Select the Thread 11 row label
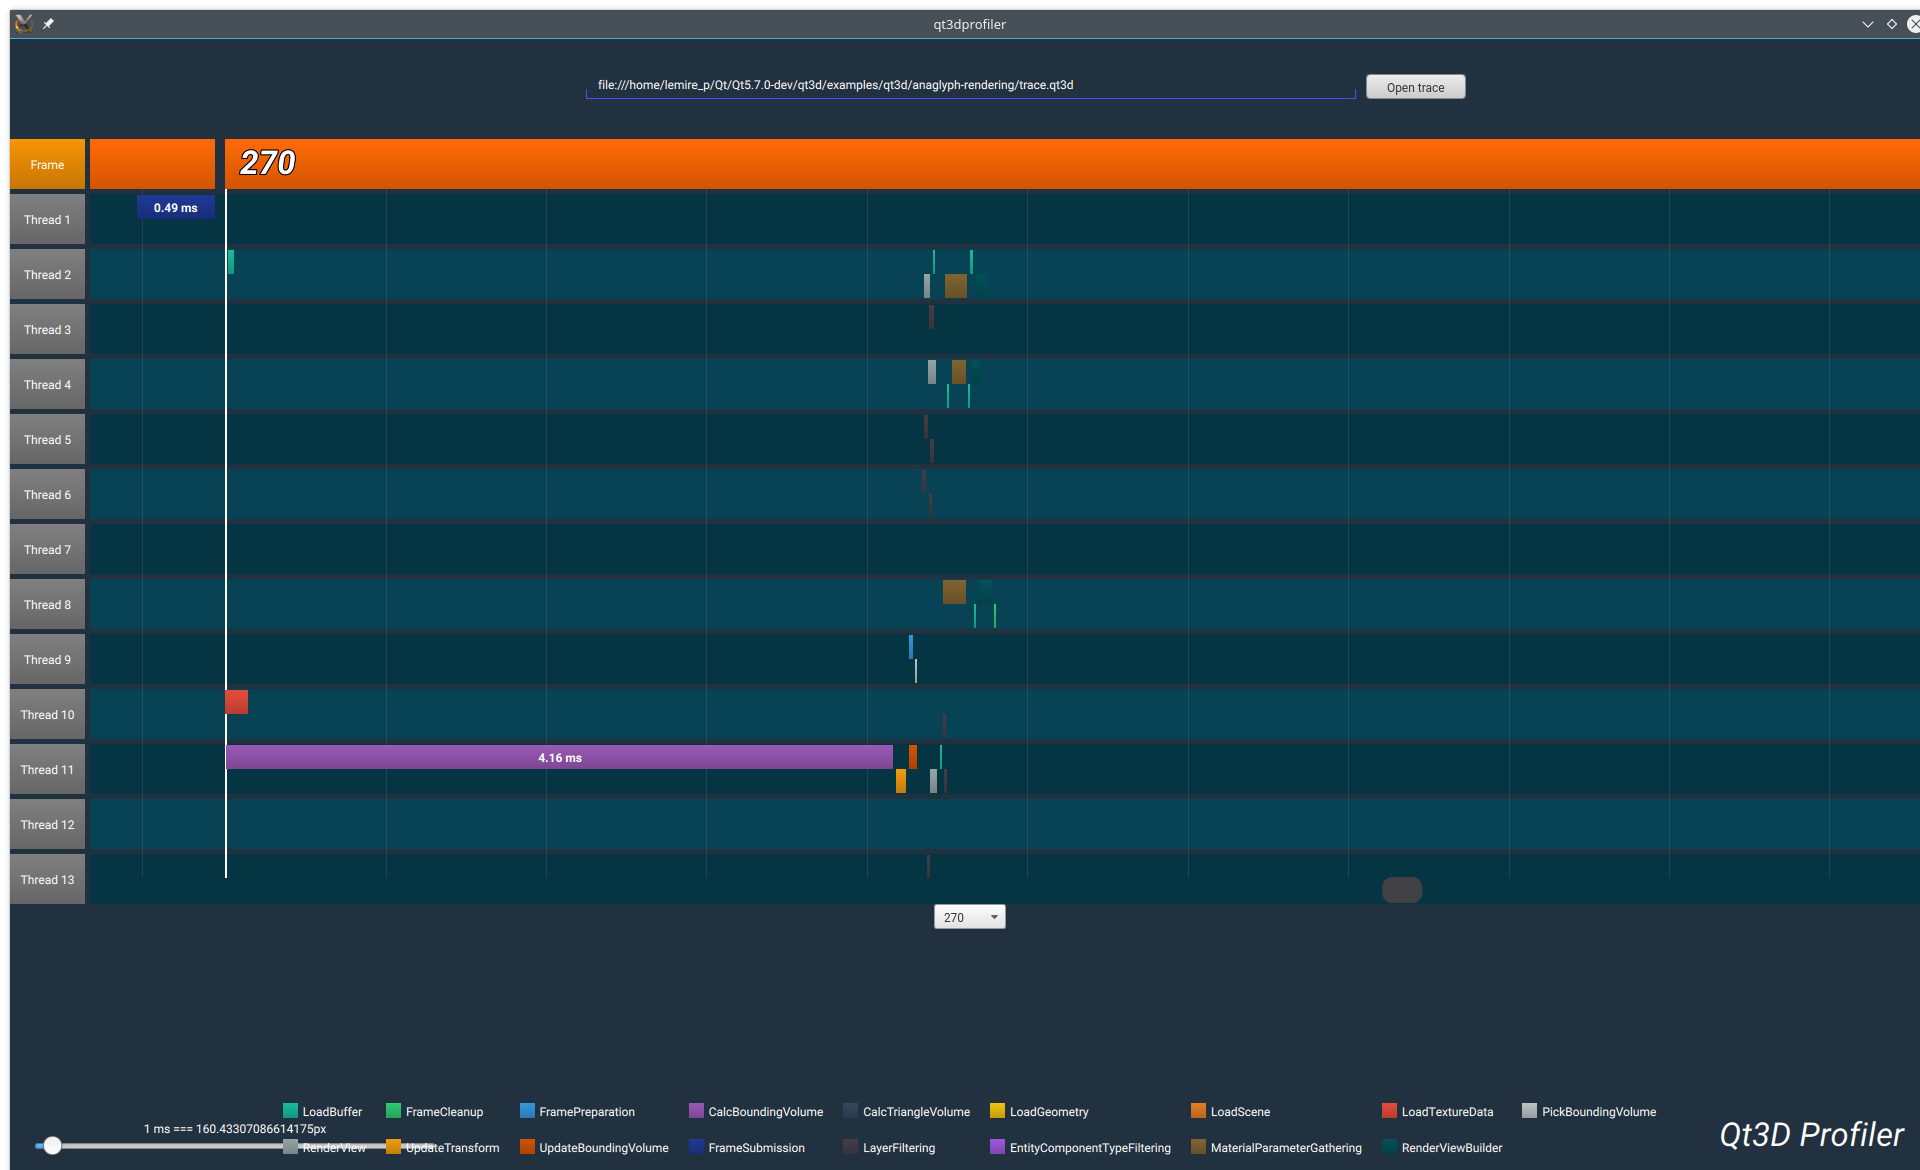 [x=47, y=770]
